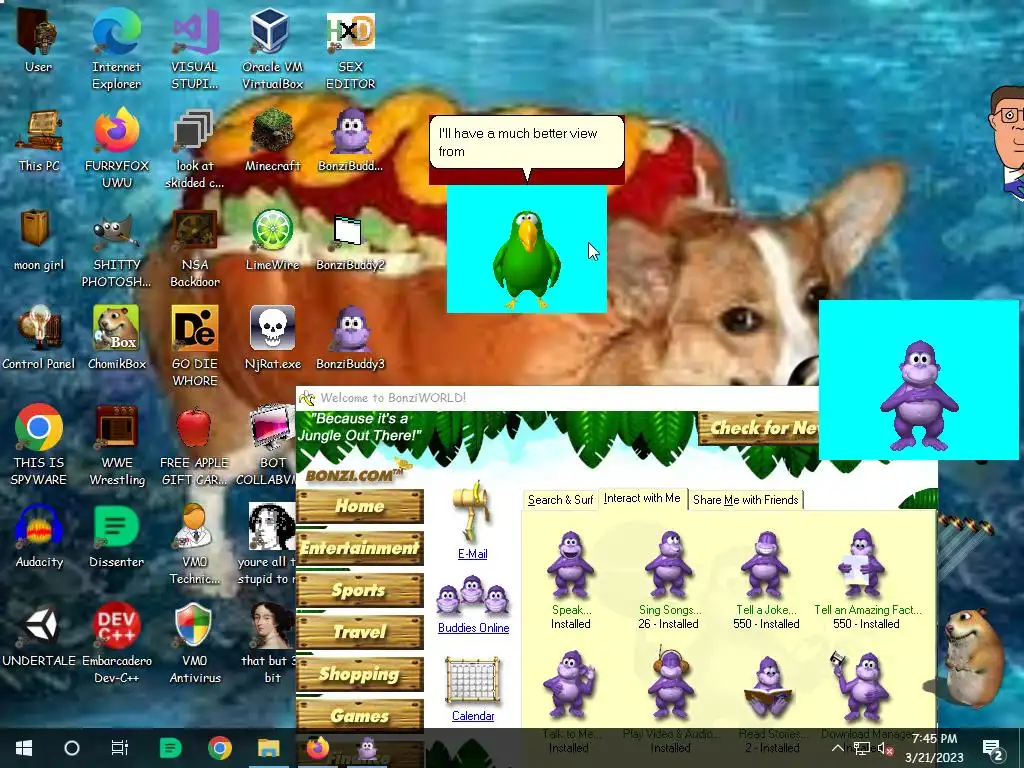Select the WWE Wrestling desktop icon
Screen dimensions: 1024x768
pos(117,445)
